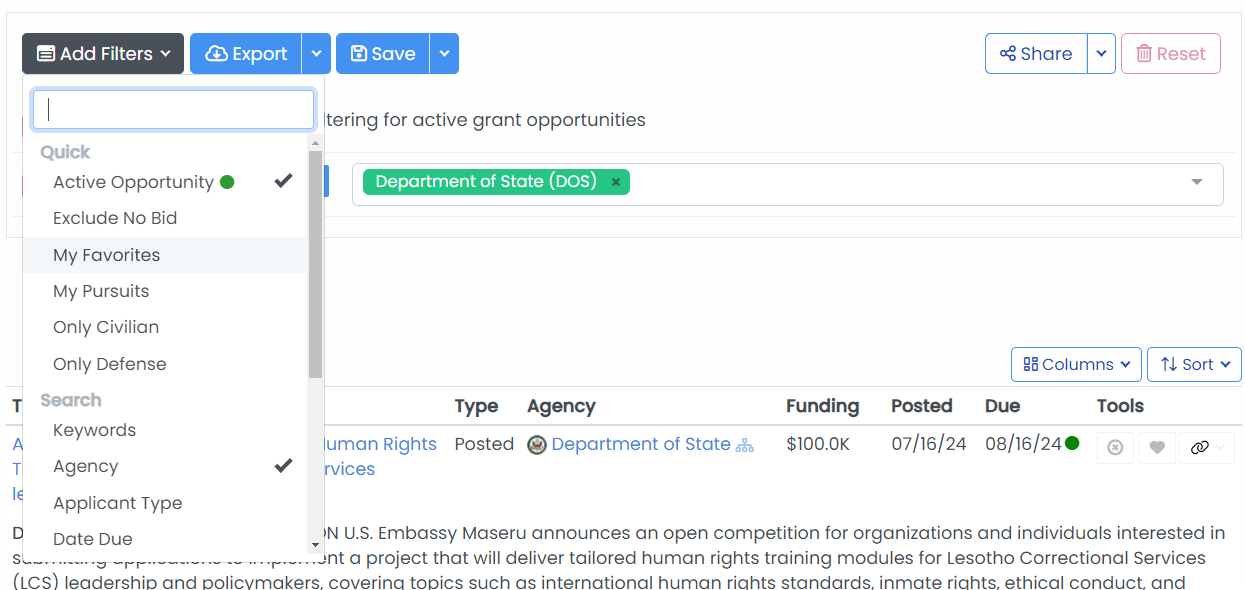The height and width of the screenshot is (590, 1245).
Task: Enable the Exclude No Bid filter
Action: click(x=115, y=218)
